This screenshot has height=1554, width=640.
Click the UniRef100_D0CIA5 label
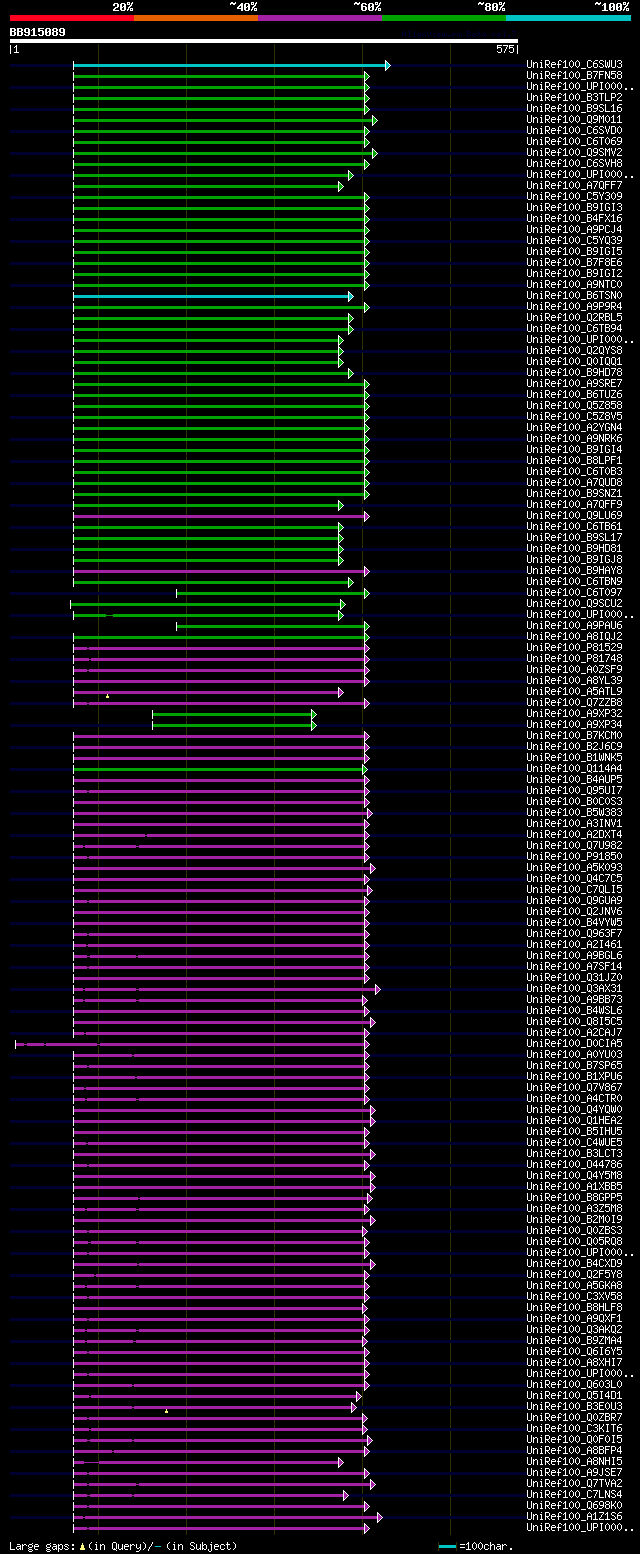point(574,1043)
